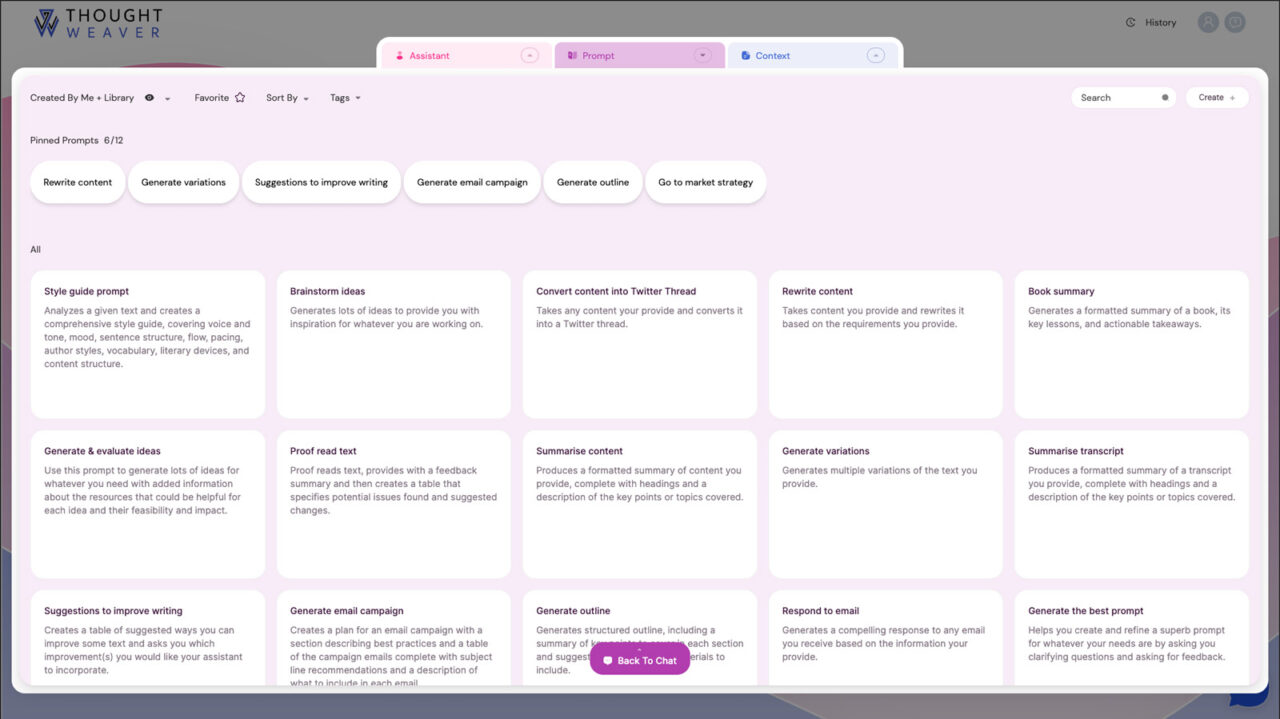Select the Rewrite content pinned prompt chip
The image size is (1280, 719).
coord(77,182)
